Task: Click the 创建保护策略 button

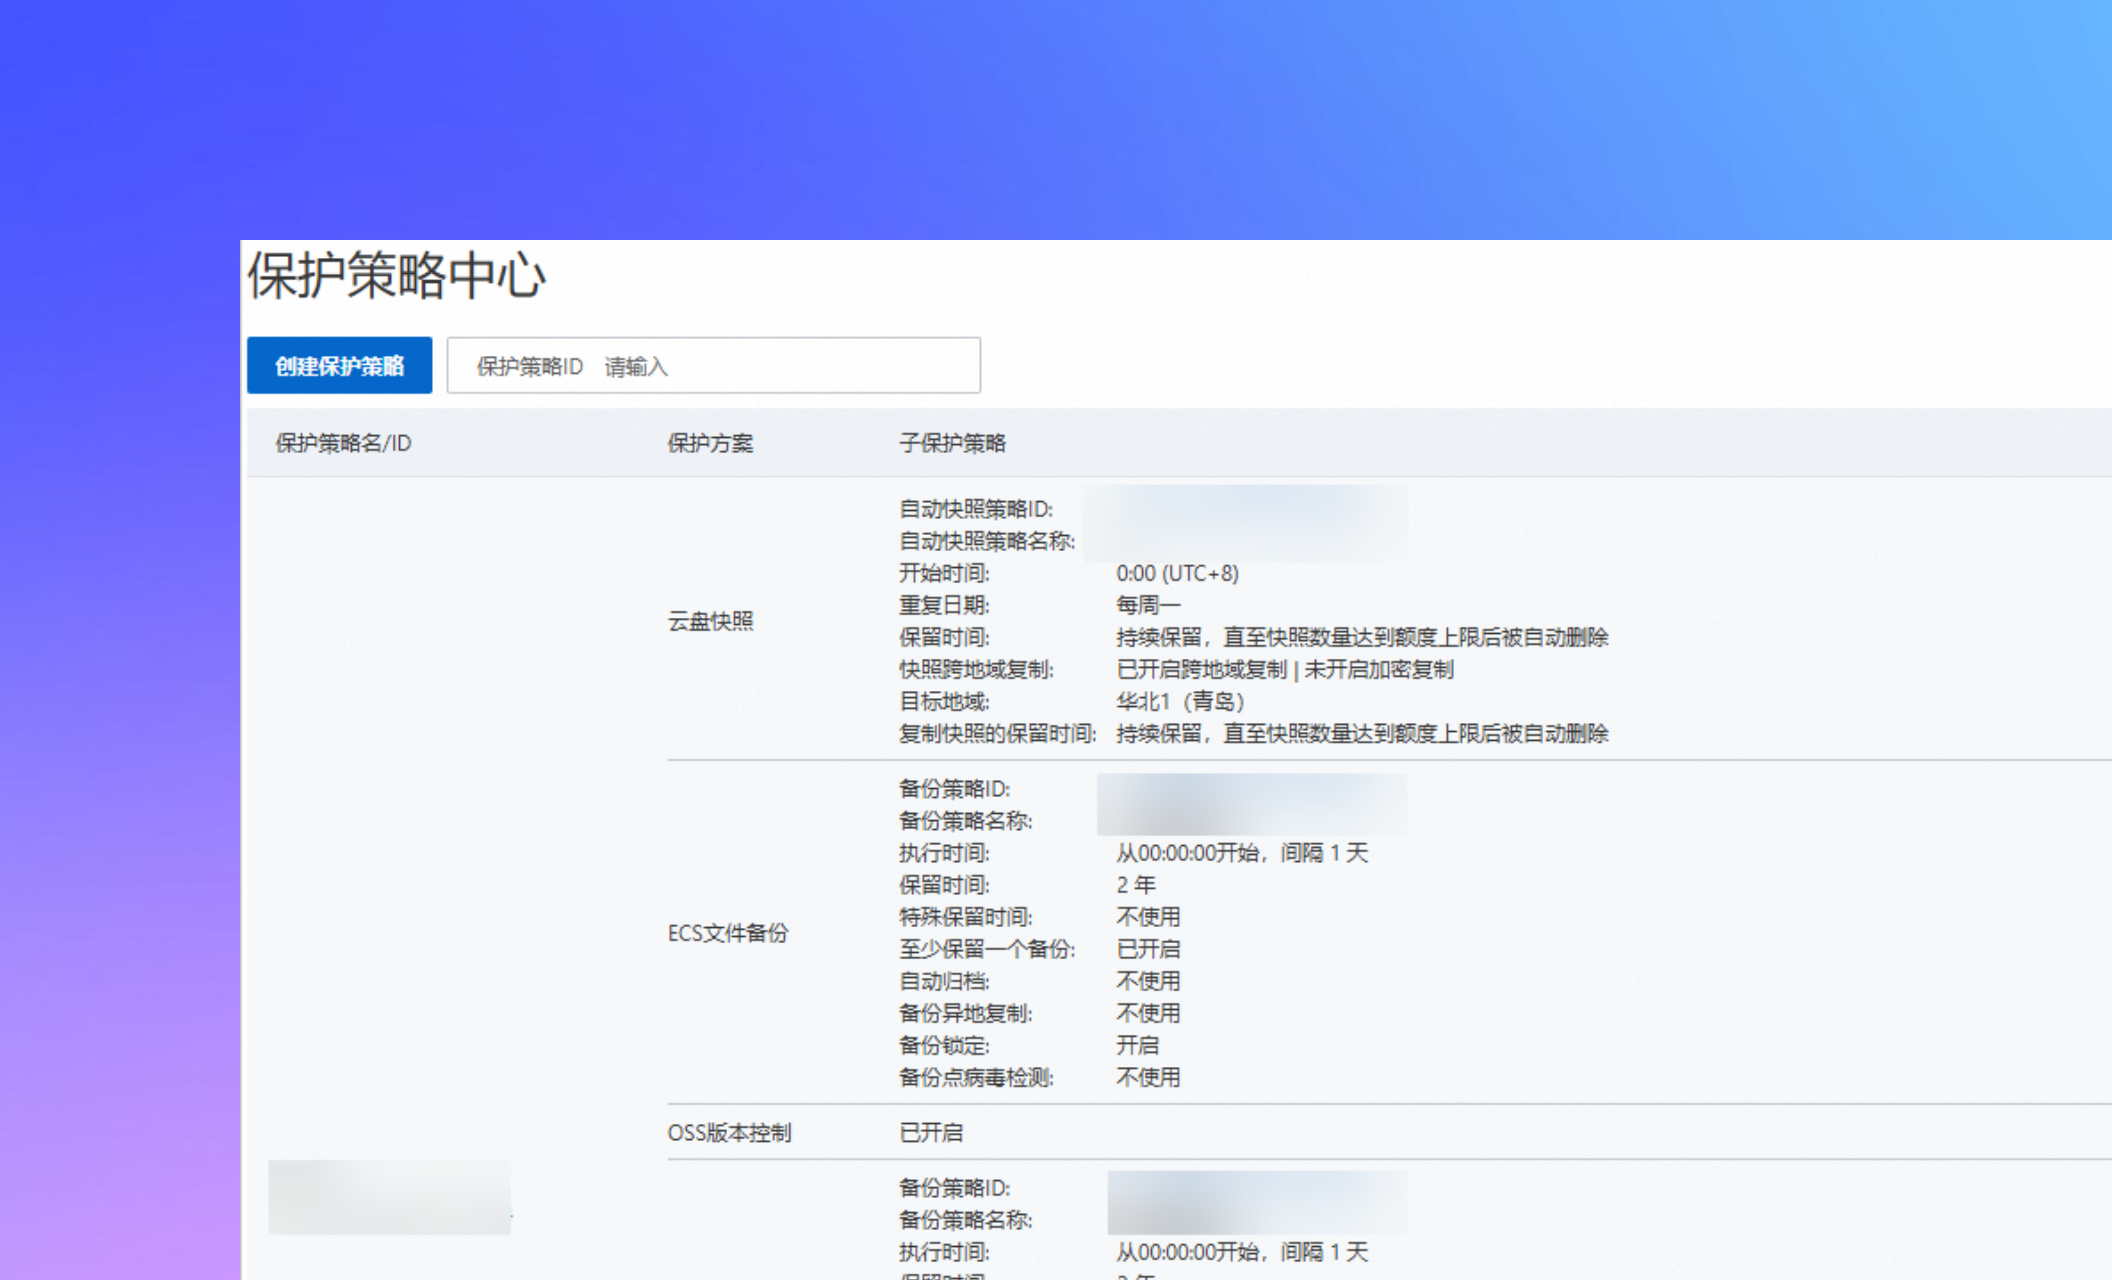Action: tap(339, 365)
